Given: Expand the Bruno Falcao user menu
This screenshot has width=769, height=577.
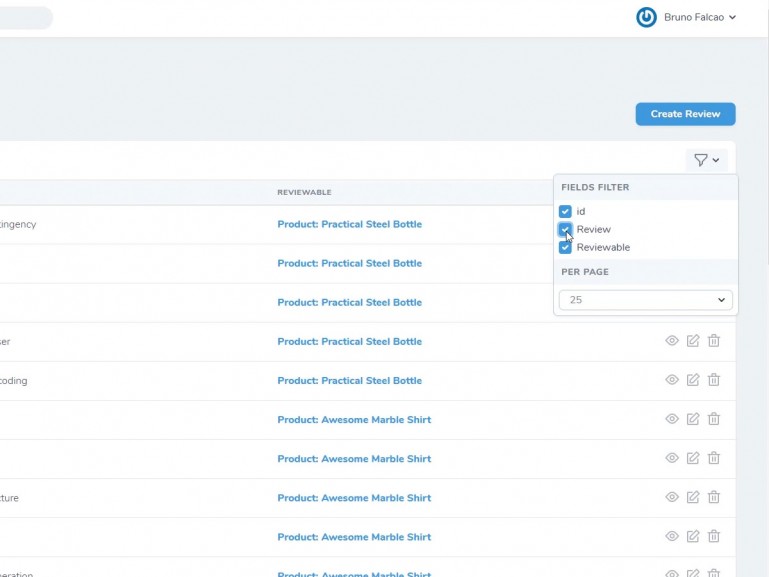Looking at the screenshot, I should point(699,17).
